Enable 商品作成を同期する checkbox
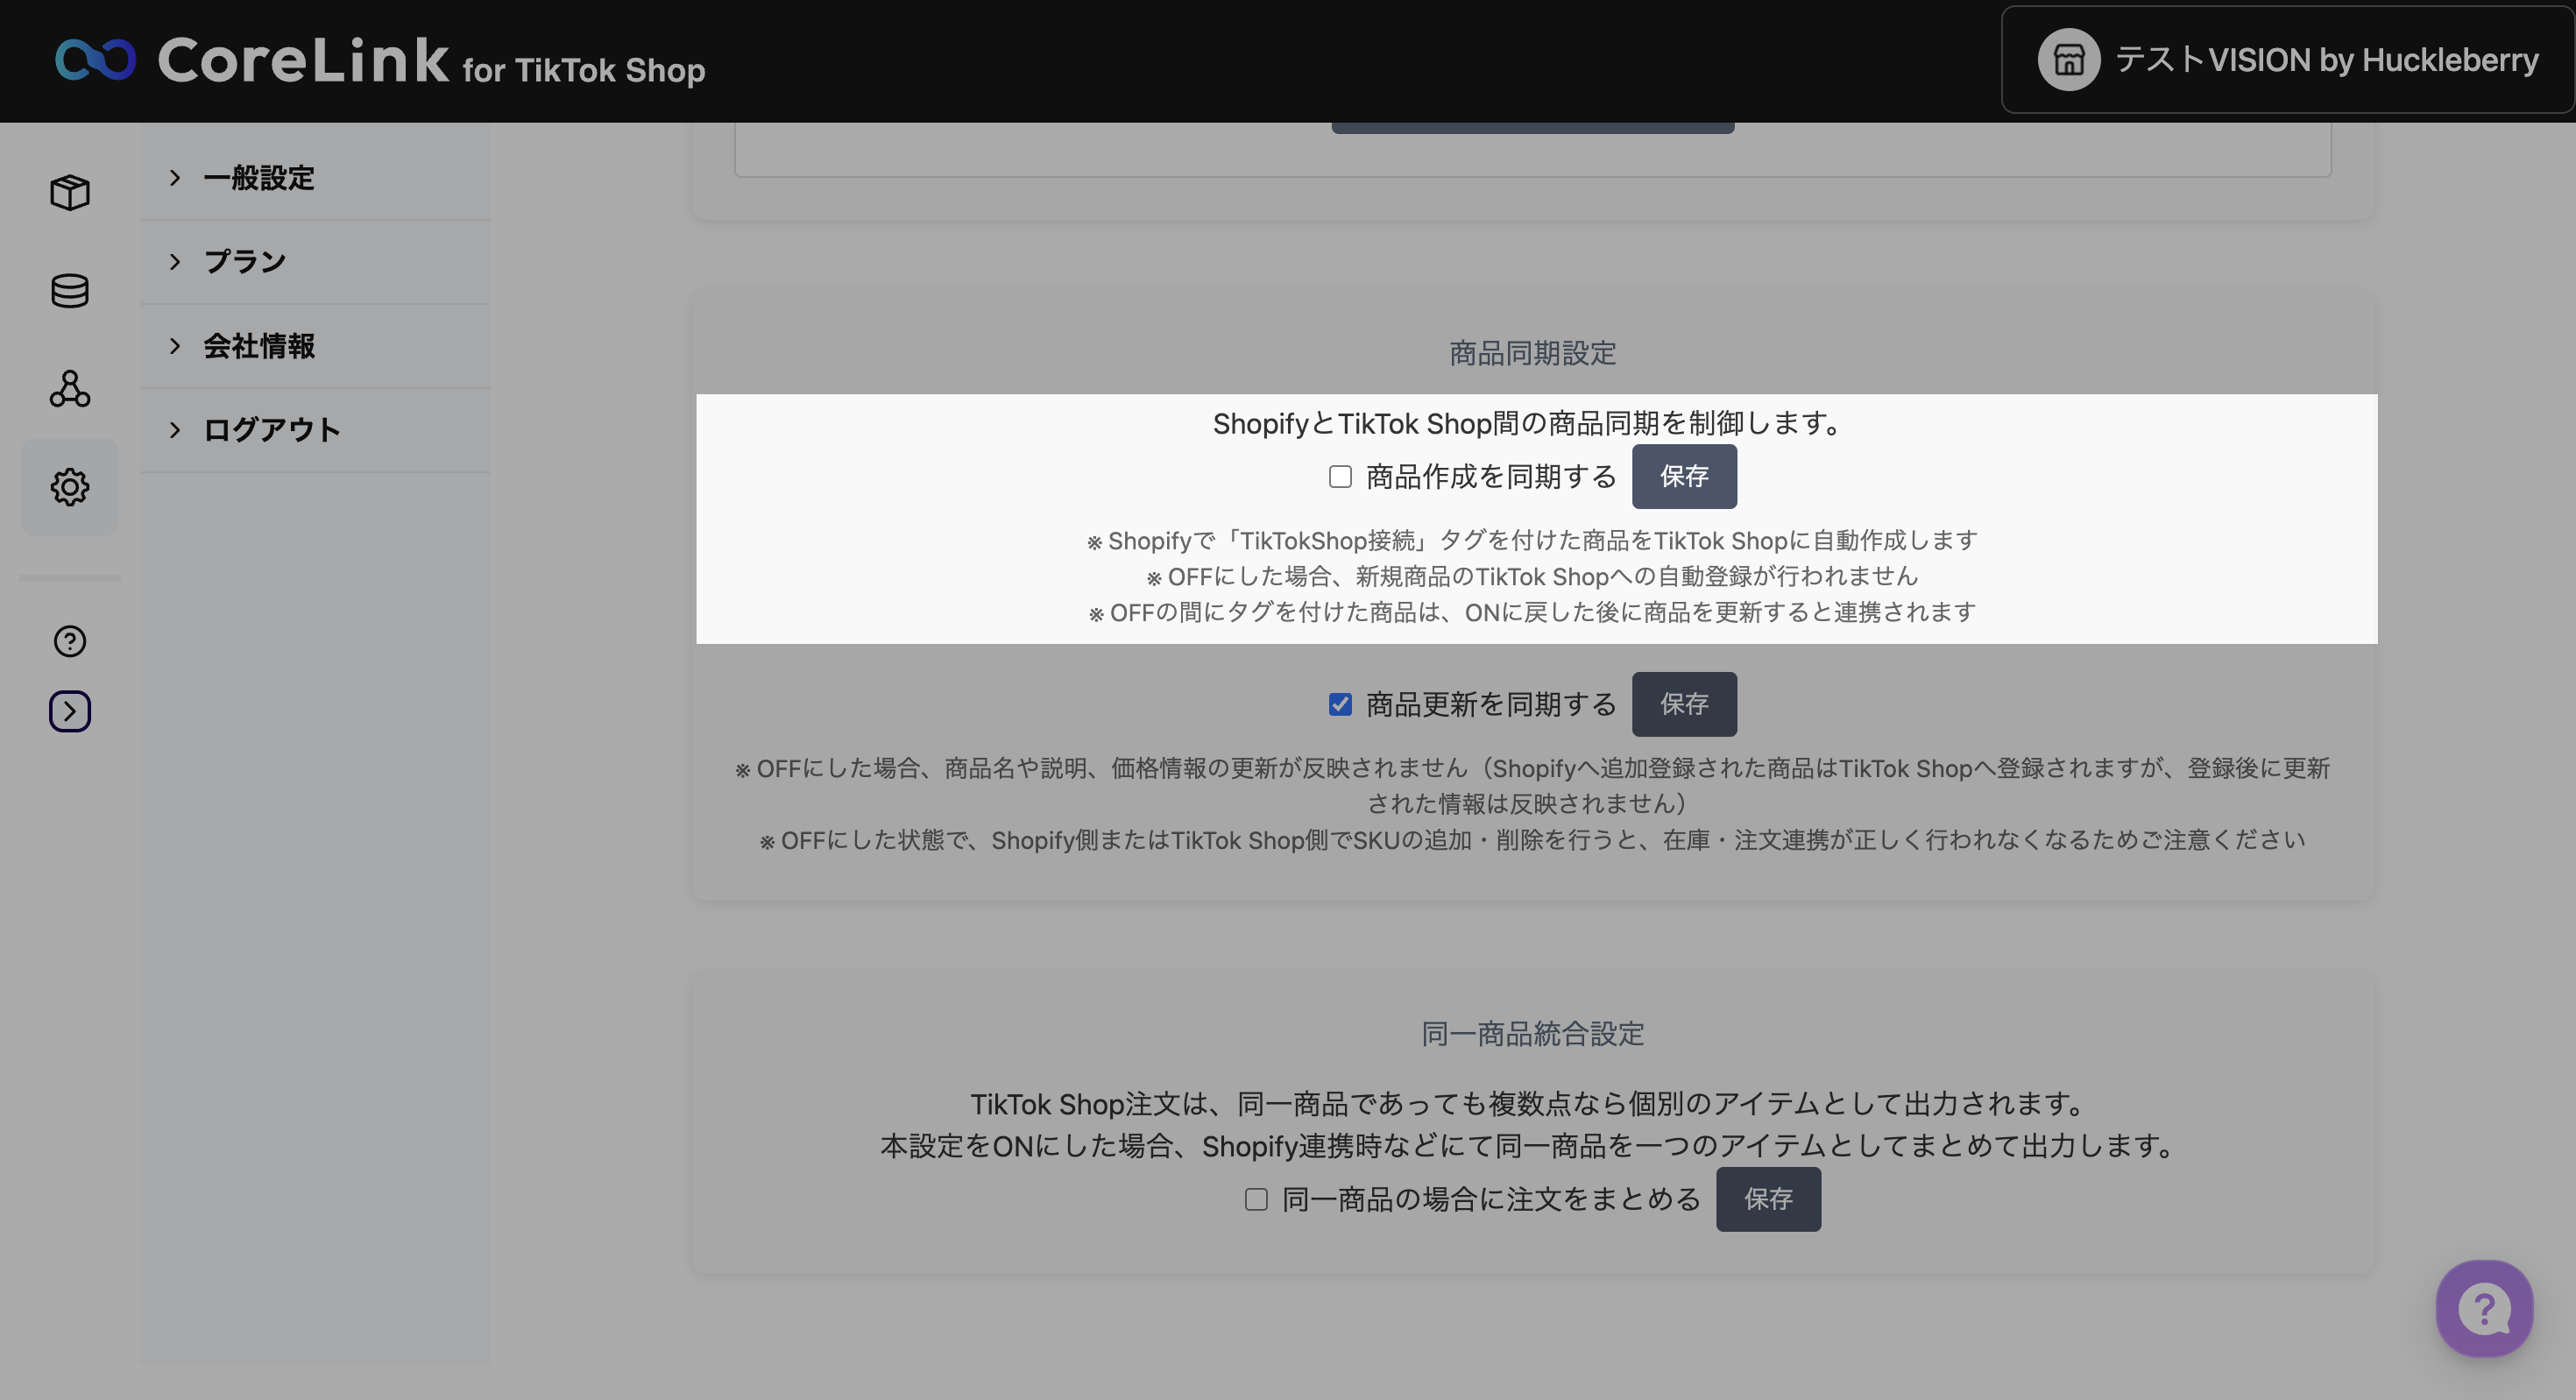Image resolution: width=2576 pixels, height=1400 pixels. click(x=1340, y=477)
